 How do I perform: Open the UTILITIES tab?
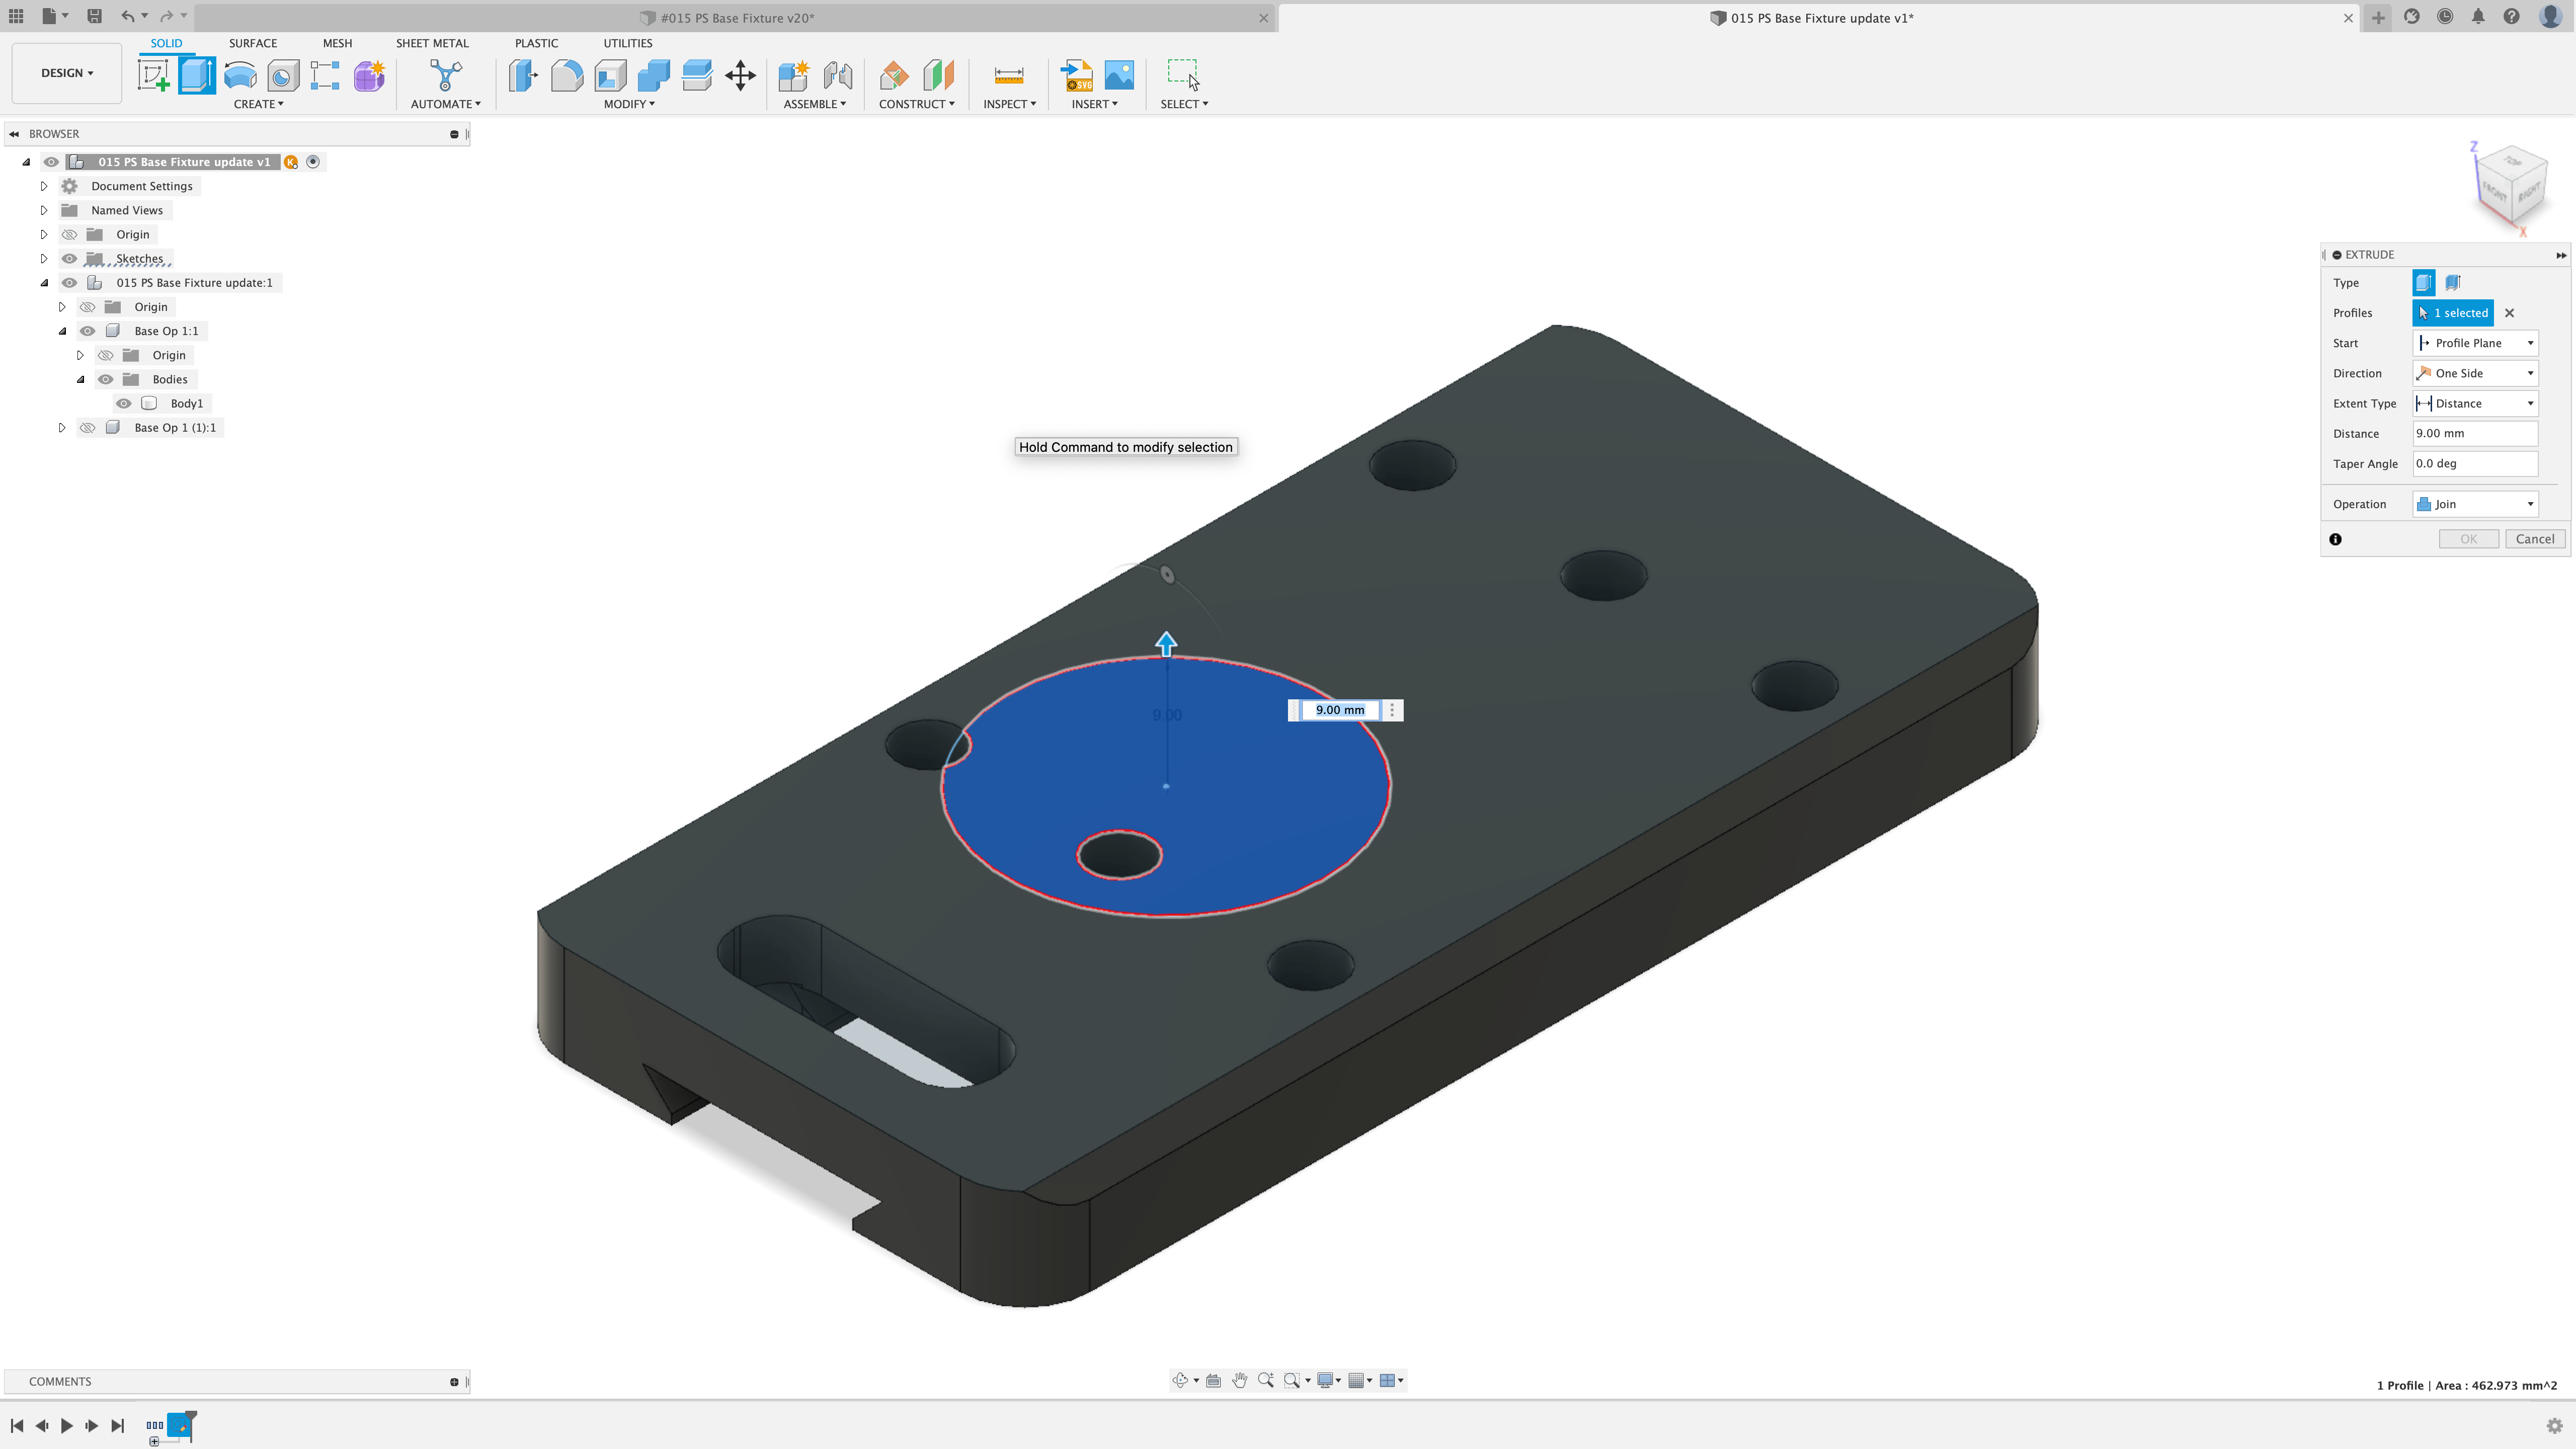click(x=627, y=43)
